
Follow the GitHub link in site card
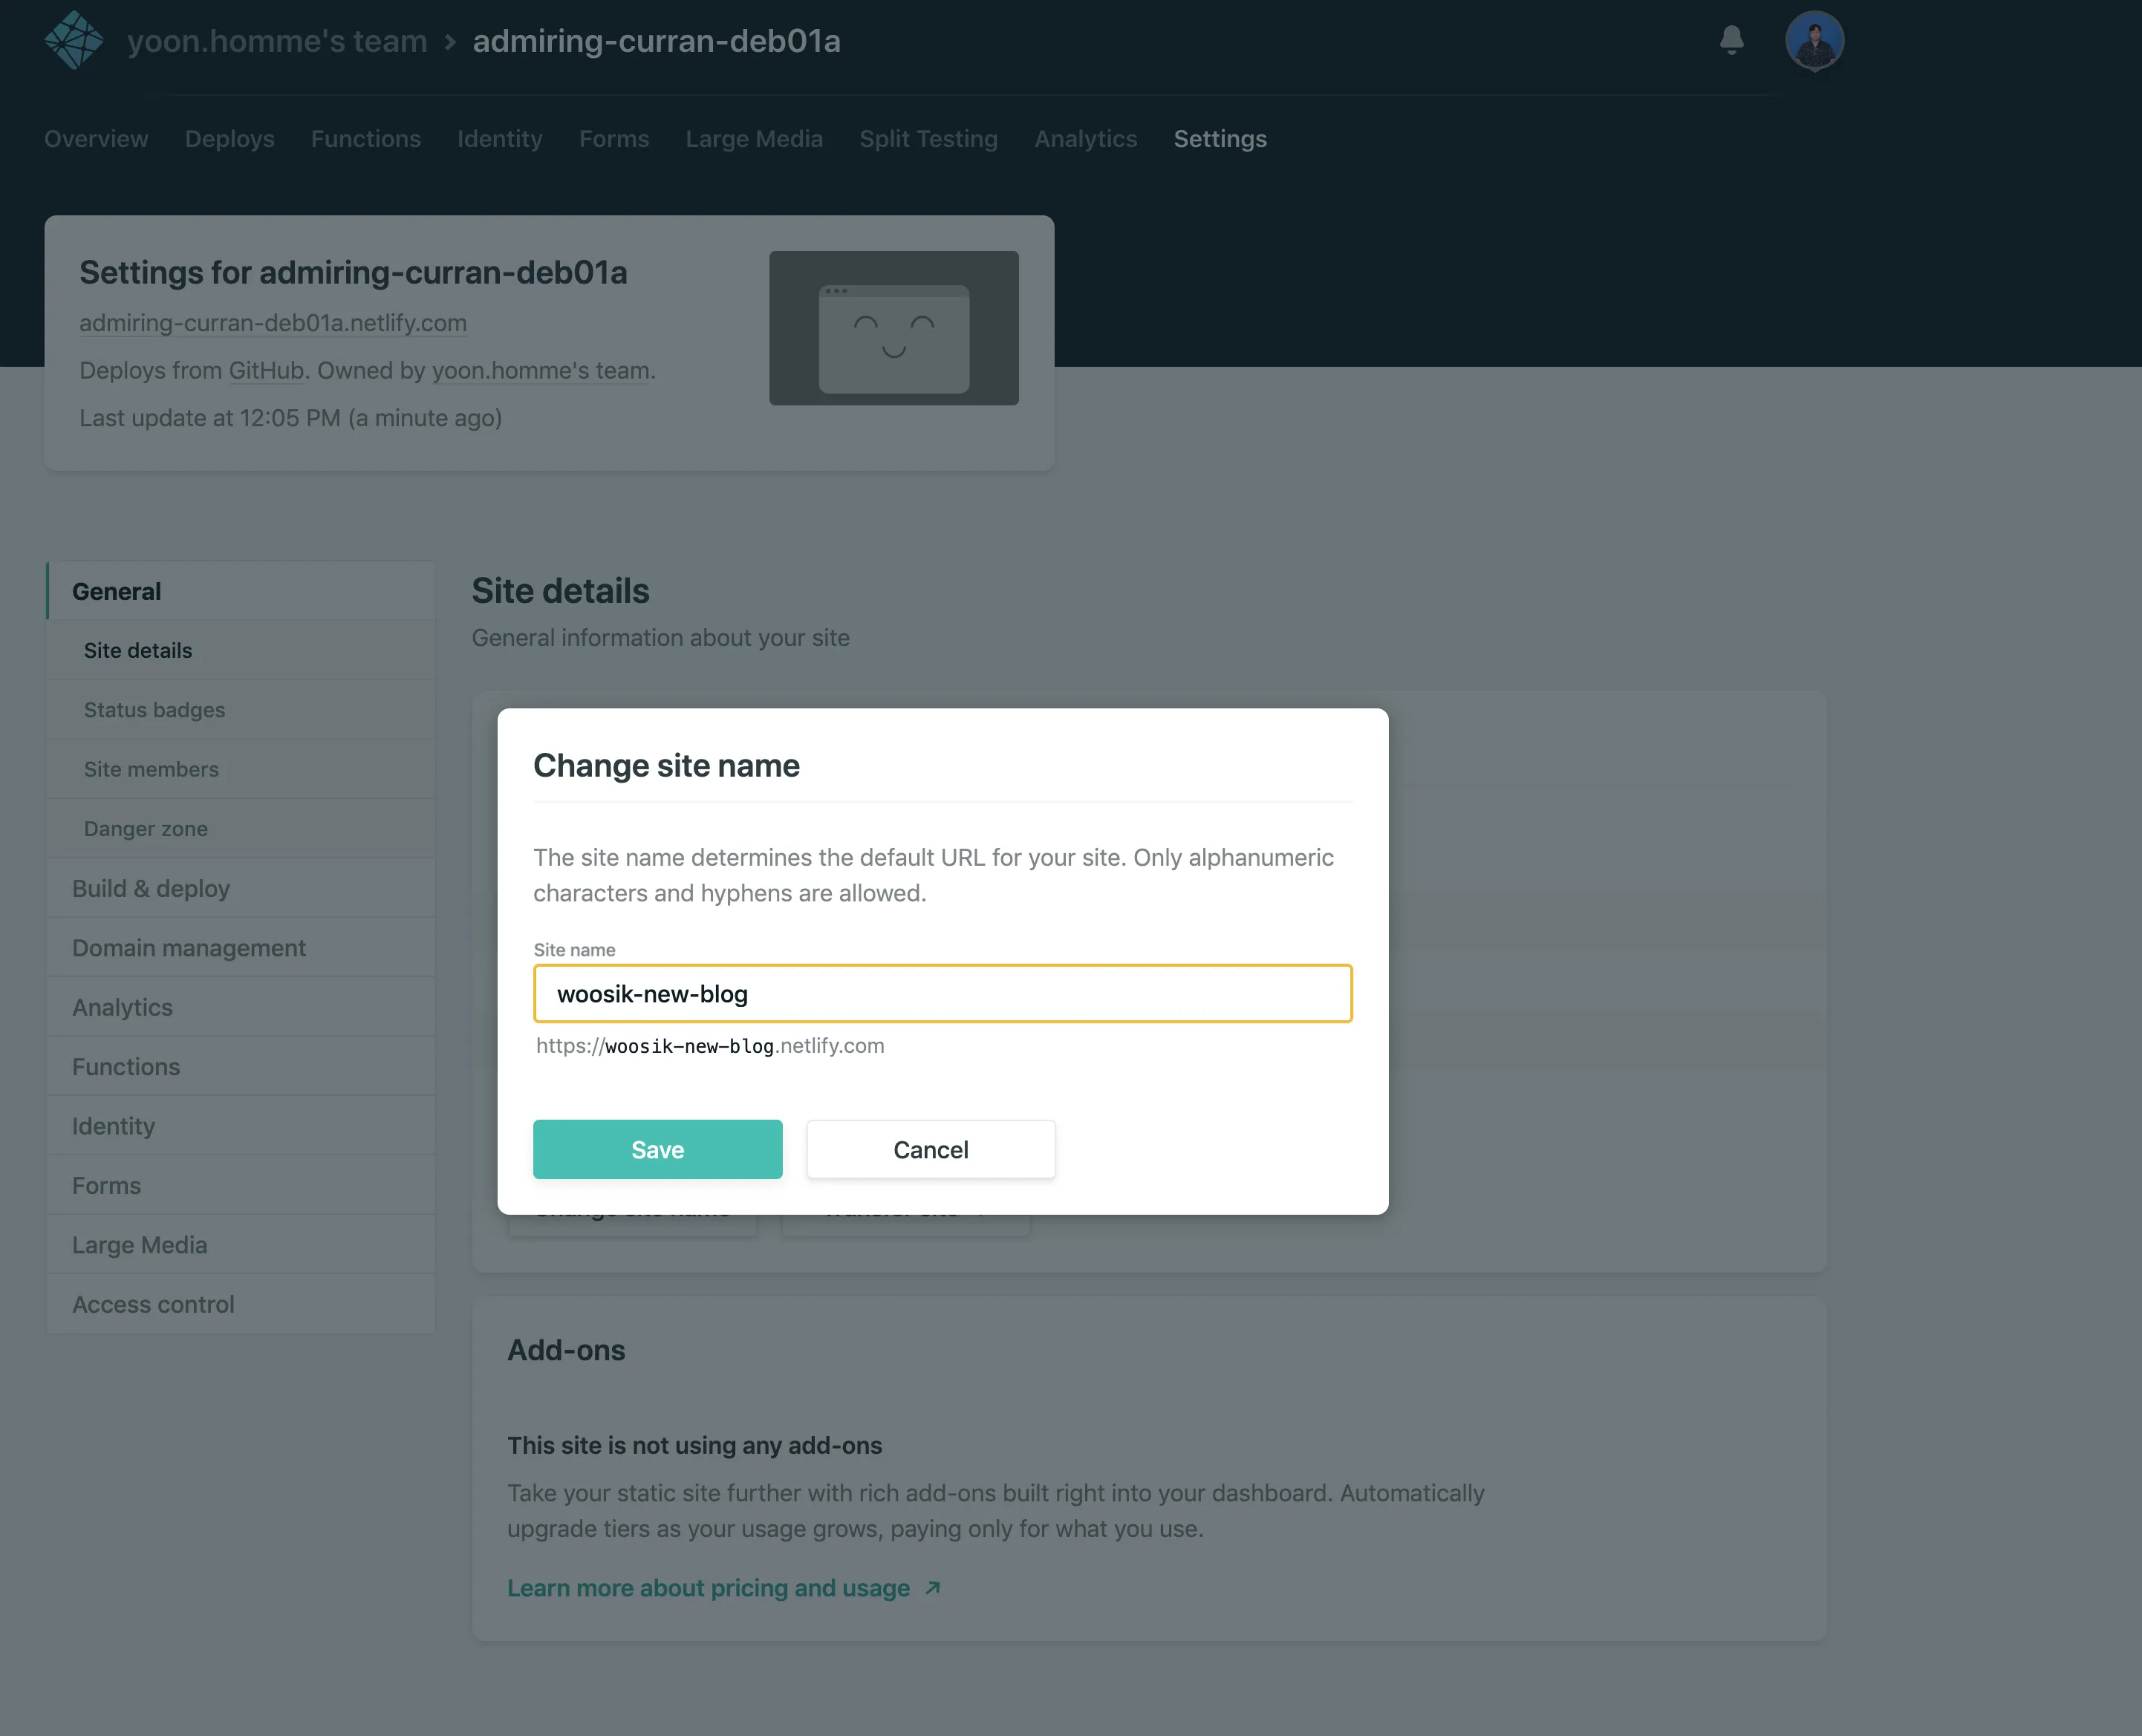click(266, 371)
